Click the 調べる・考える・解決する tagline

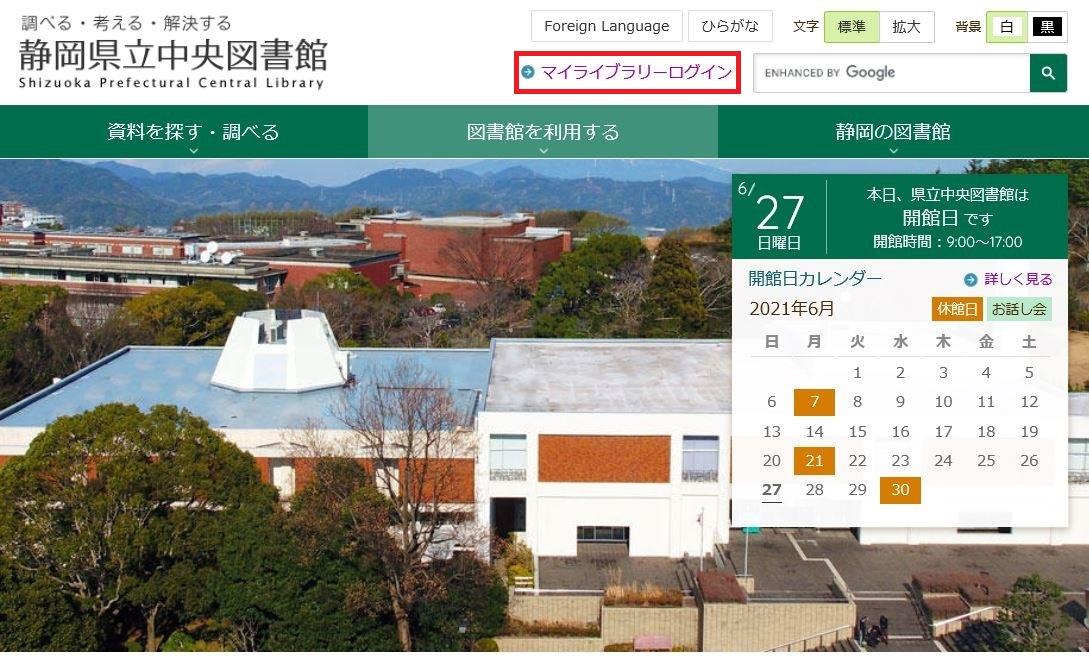126,23
